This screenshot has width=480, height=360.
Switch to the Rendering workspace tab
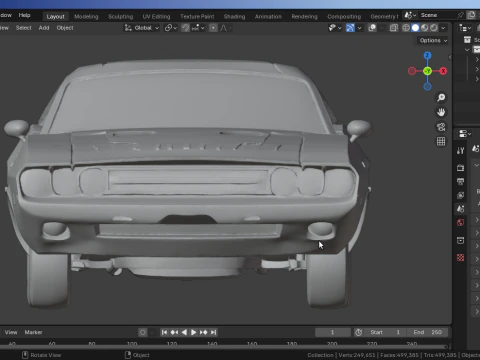pyautogui.click(x=304, y=16)
